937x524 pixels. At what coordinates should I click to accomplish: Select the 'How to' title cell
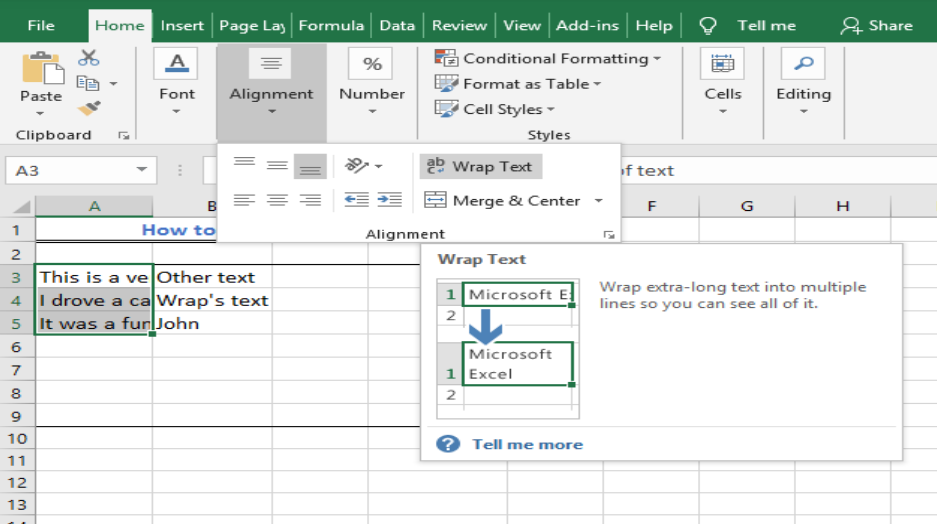tap(127, 230)
